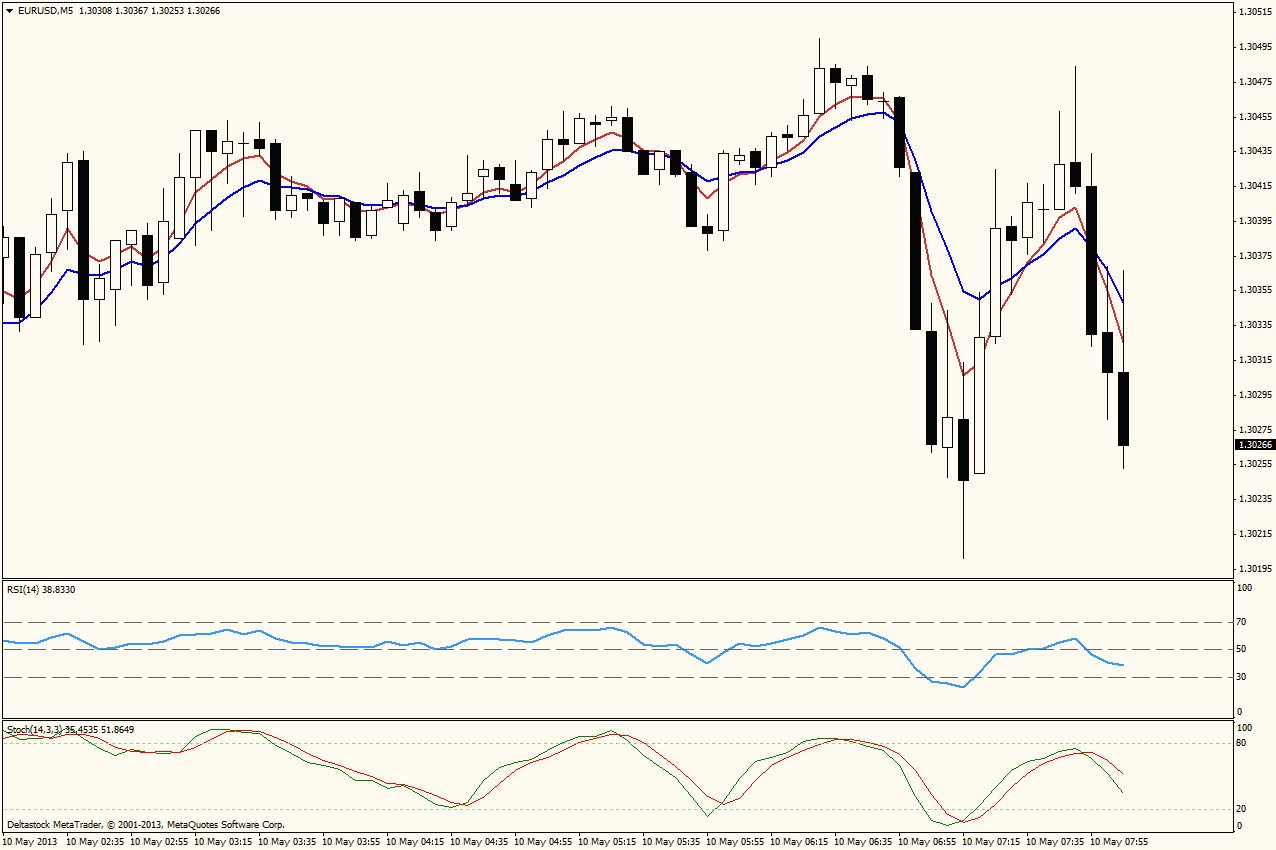1276x850 pixels.
Task: Click the 10 May 06:55 time label
Action: (x=927, y=842)
